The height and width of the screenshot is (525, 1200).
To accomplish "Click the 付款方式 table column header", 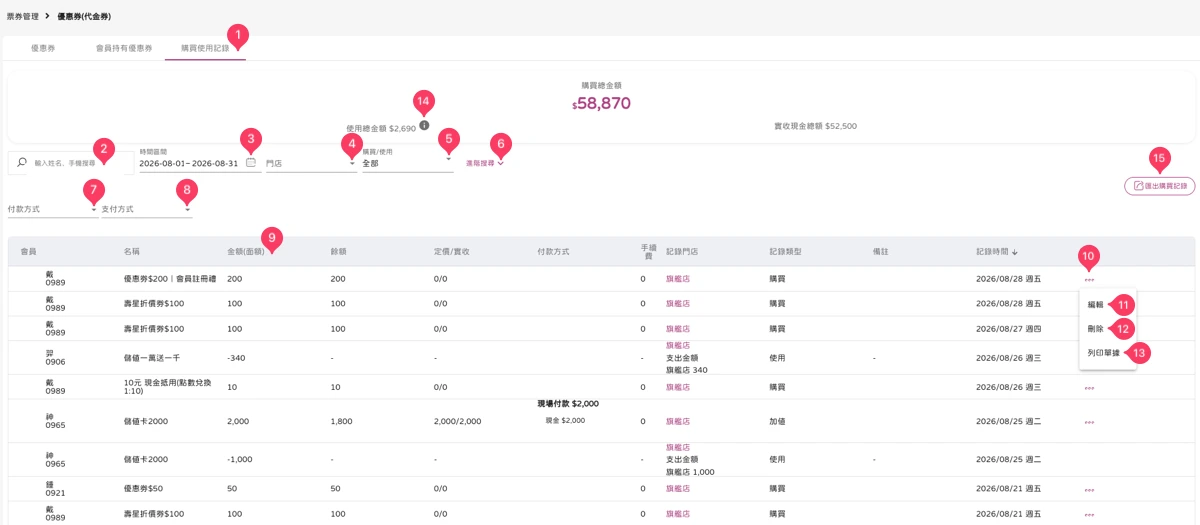I will (x=553, y=252).
